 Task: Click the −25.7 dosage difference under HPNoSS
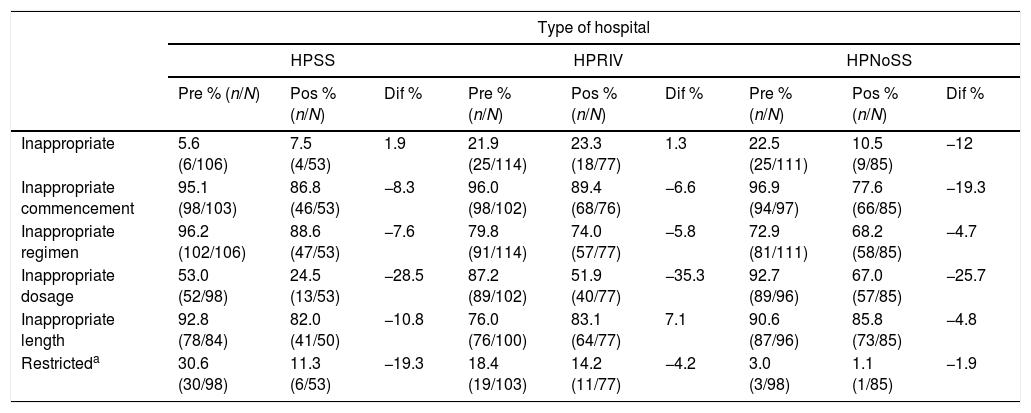coord(965,275)
